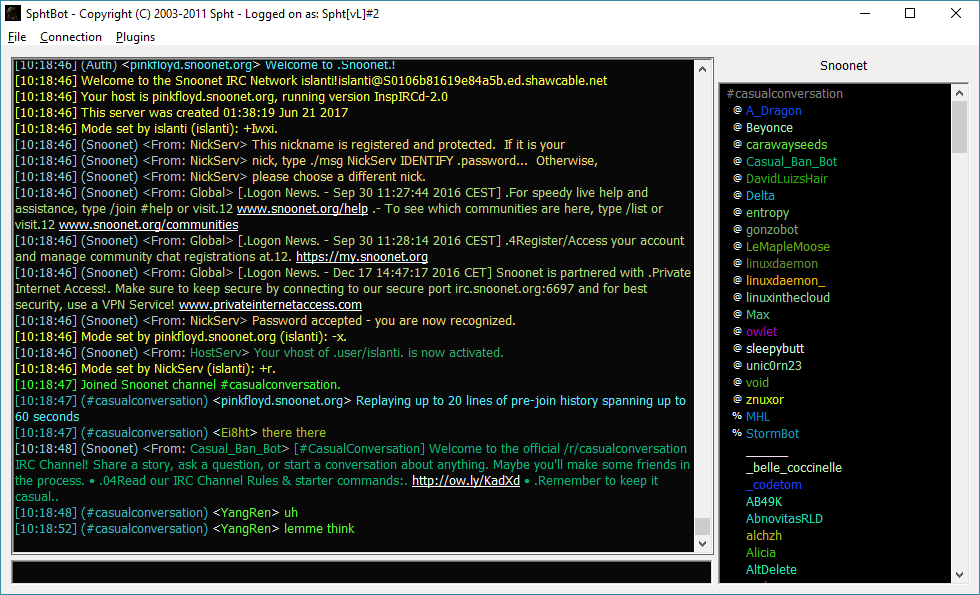Open the Connection menu
980x595 pixels.
[71, 37]
